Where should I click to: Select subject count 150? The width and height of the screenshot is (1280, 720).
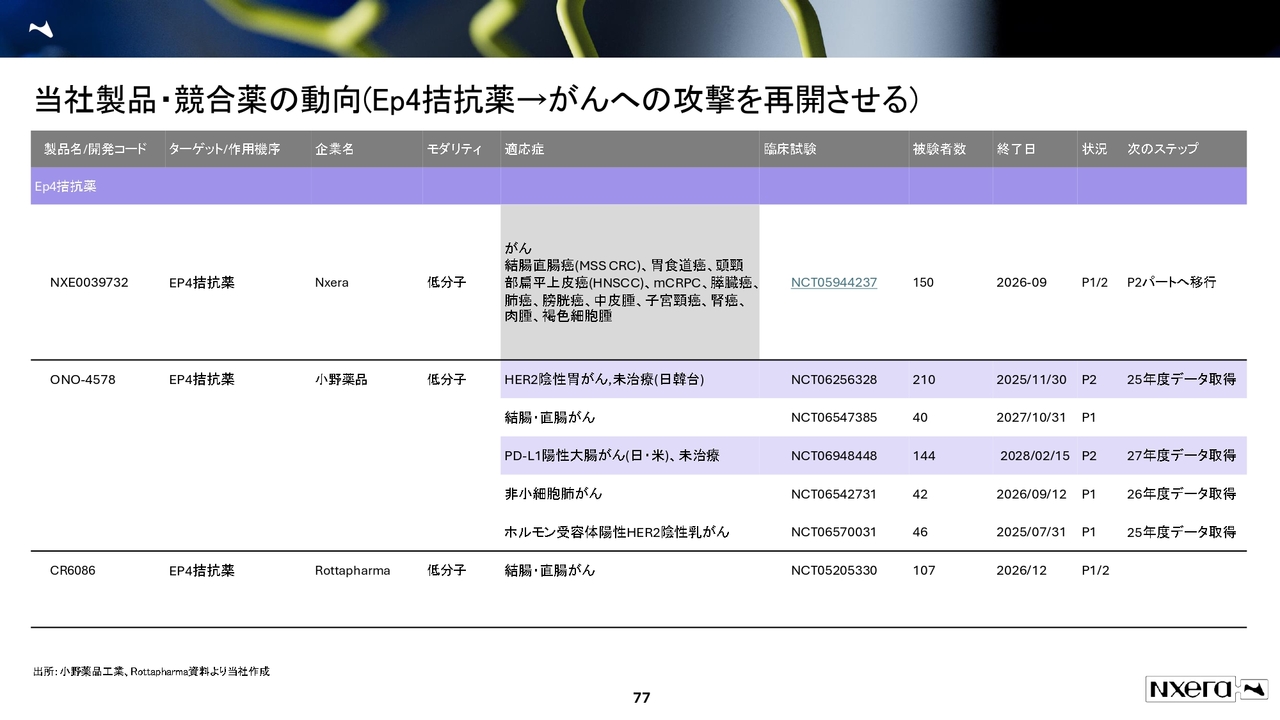click(x=923, y=282)
